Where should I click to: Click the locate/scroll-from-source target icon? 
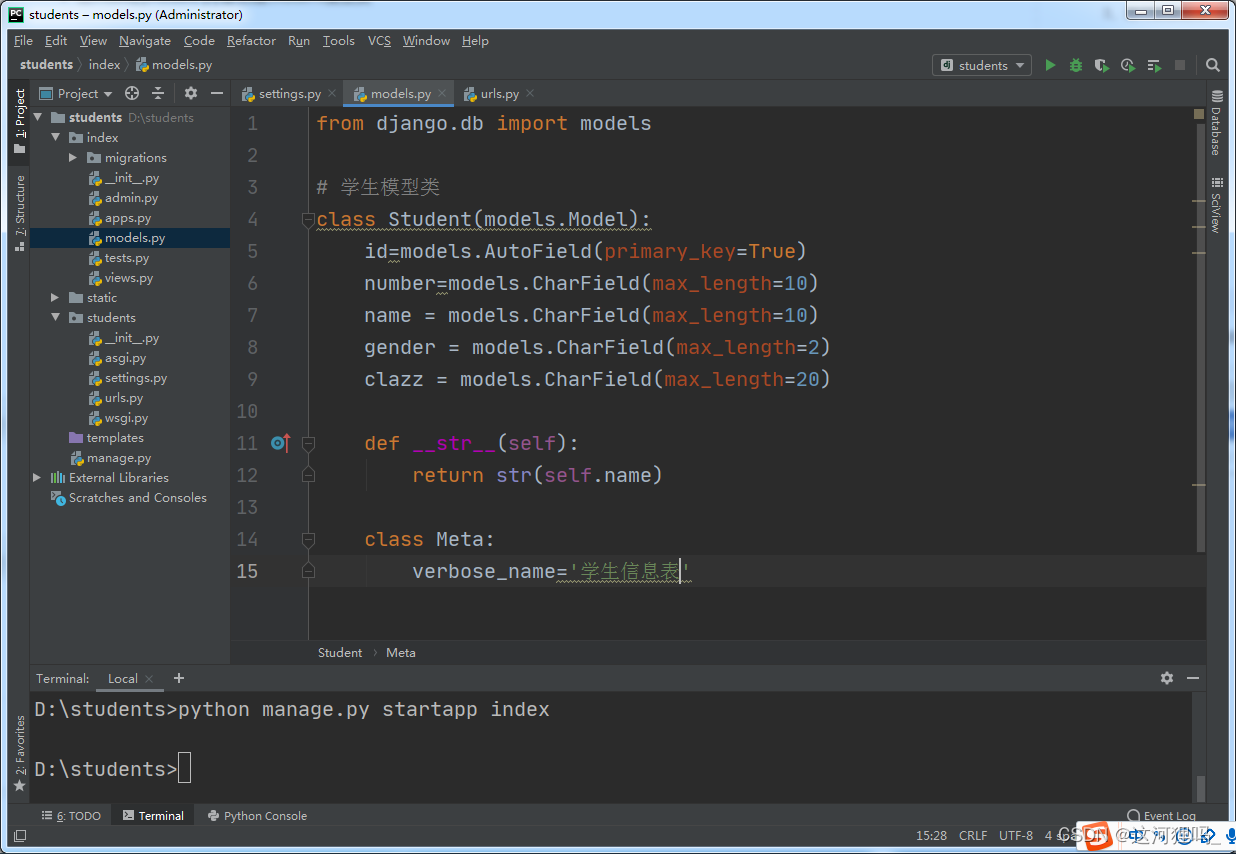(132, 93)
